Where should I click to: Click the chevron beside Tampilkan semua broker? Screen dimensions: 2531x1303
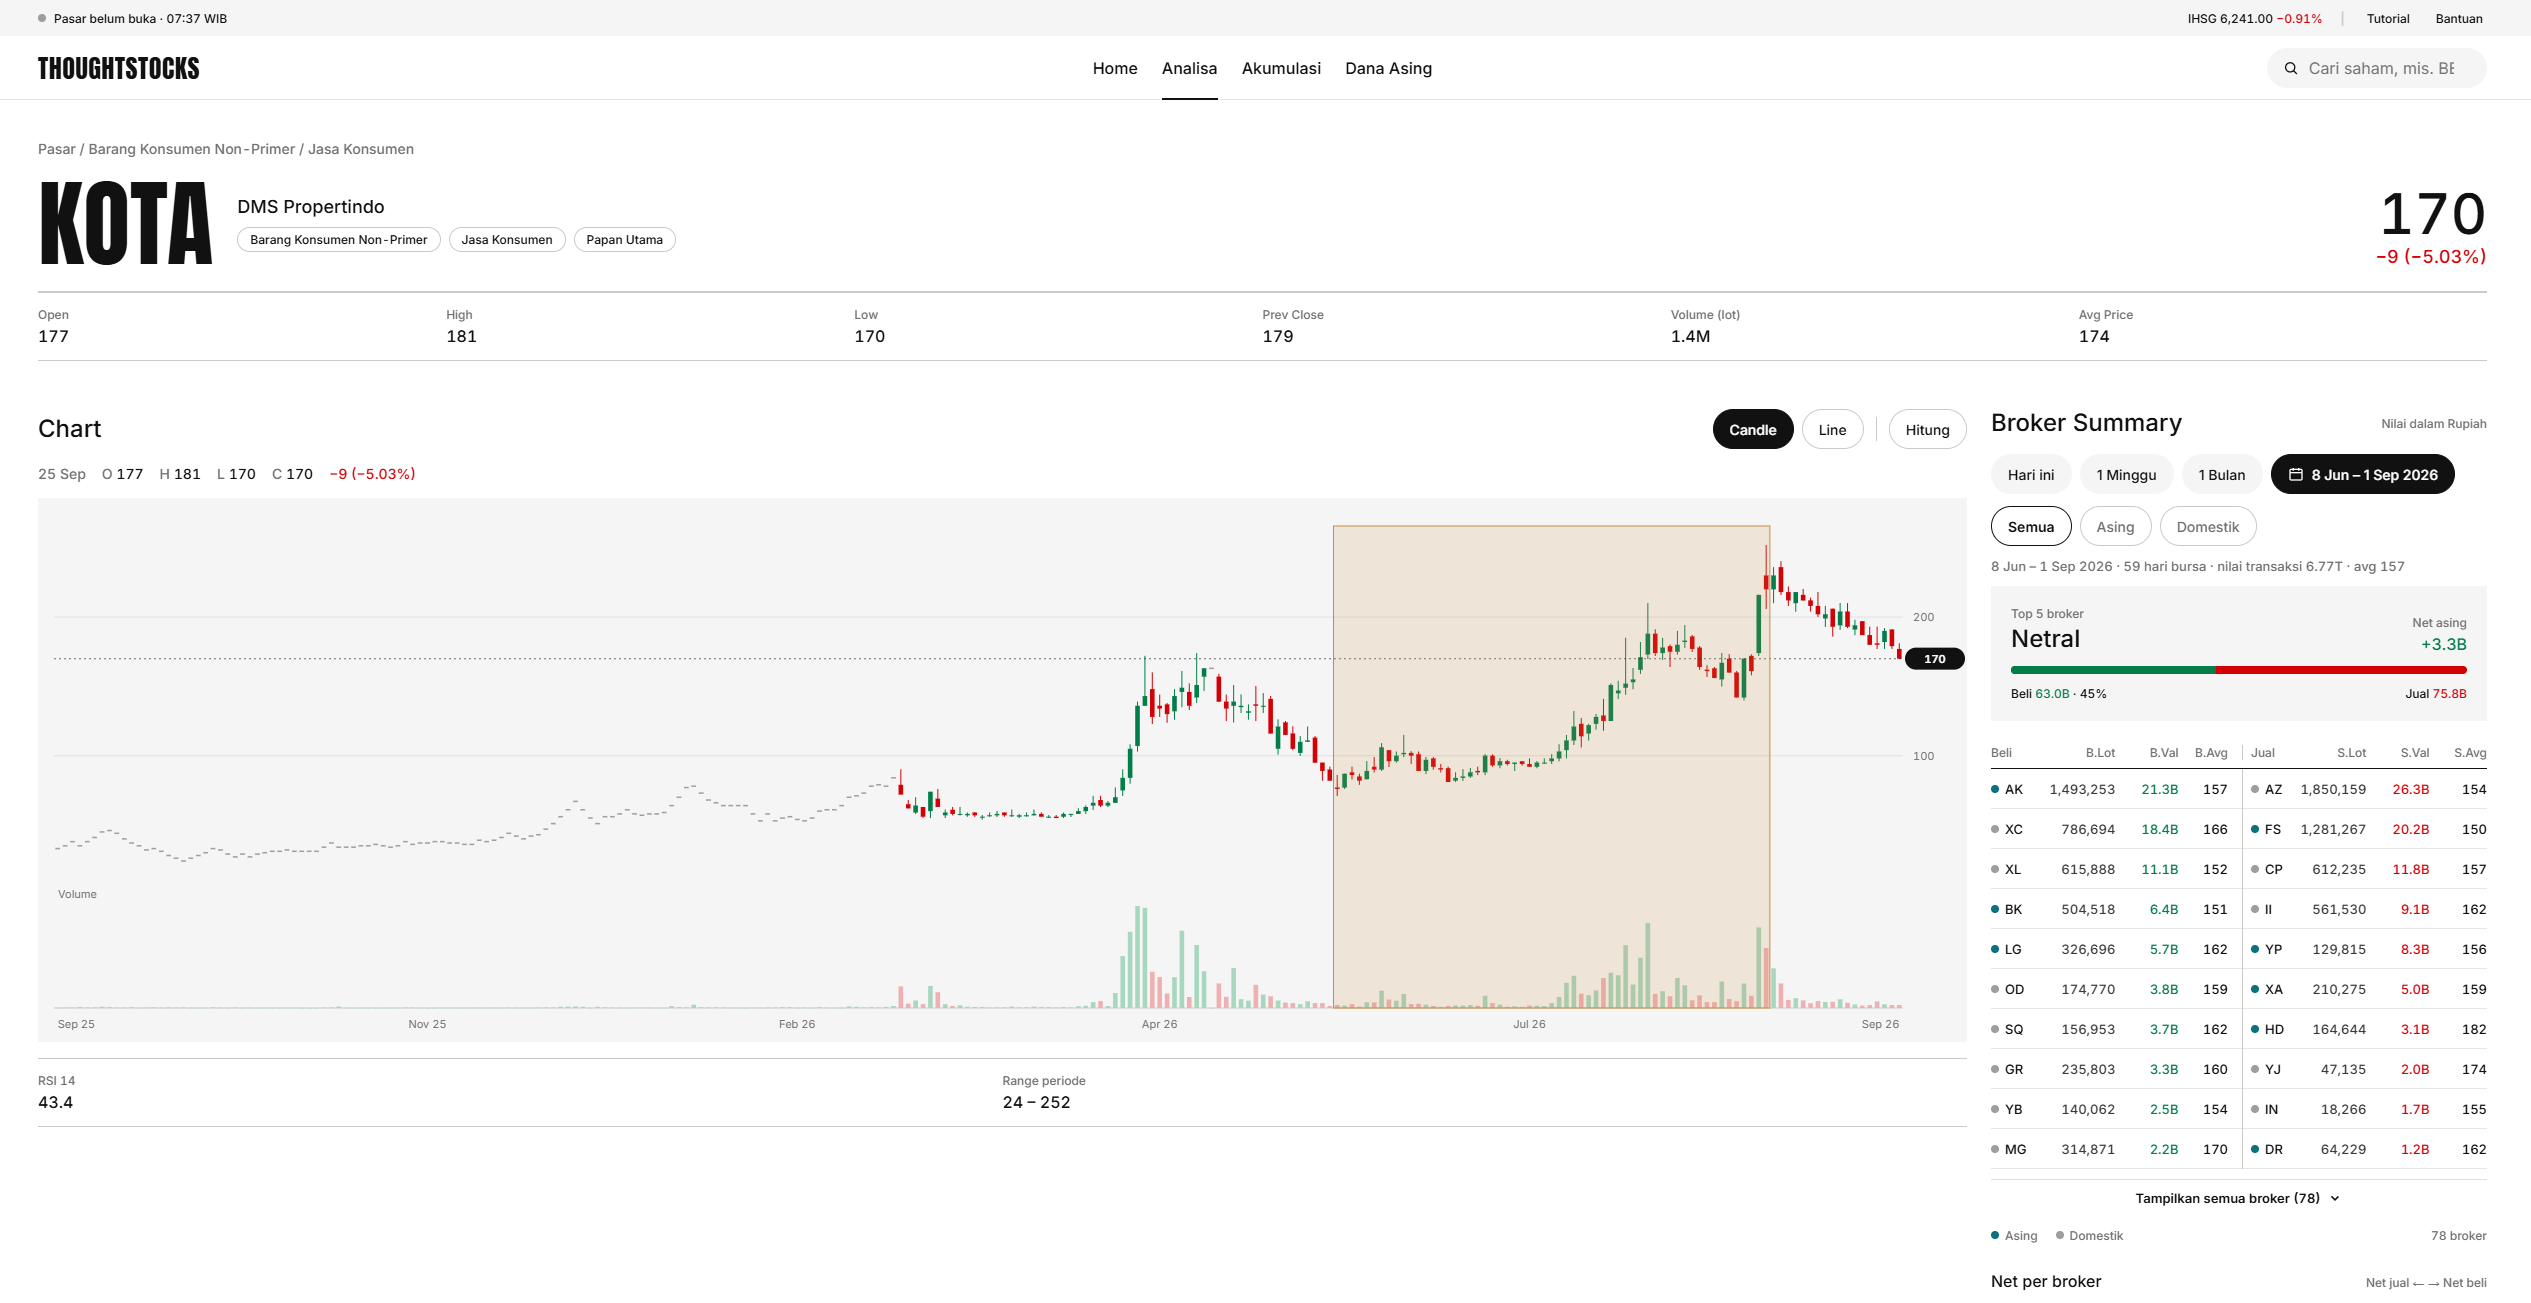coord(2335,1199)
